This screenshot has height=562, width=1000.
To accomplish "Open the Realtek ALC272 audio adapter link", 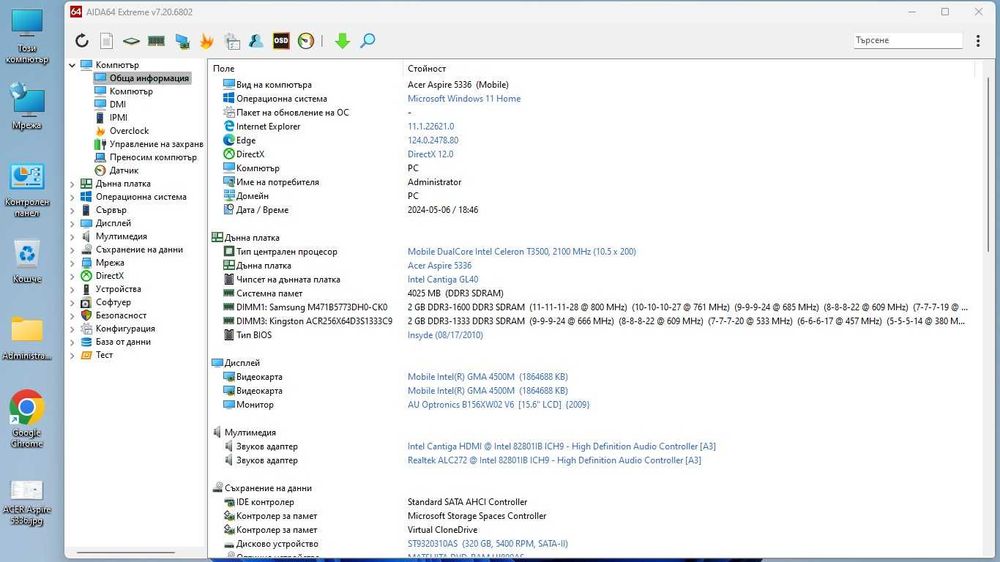I will 554,460.
